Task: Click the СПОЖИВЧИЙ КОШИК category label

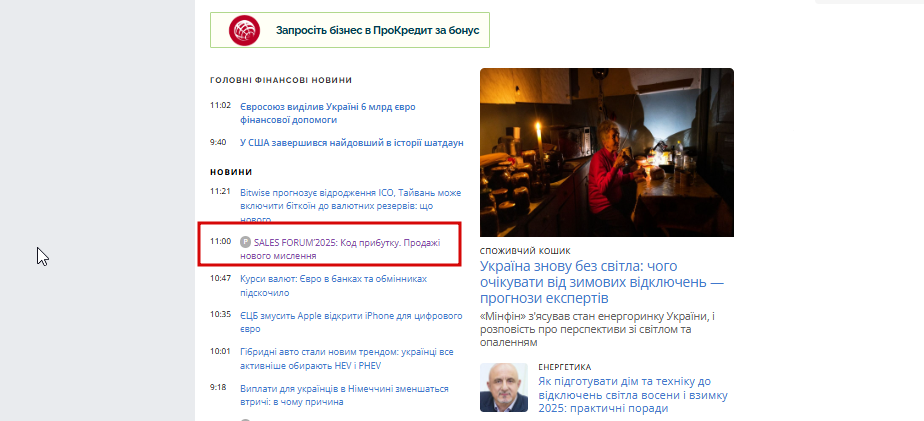Action: (x=525, y=251)
